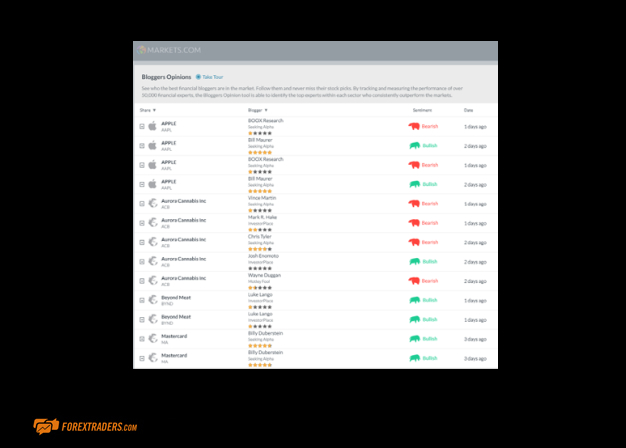Image resolution: width=626 pixels, height=448 pixels.
Task: Open blogger Wayne Duggan
Action: [264, 275]
